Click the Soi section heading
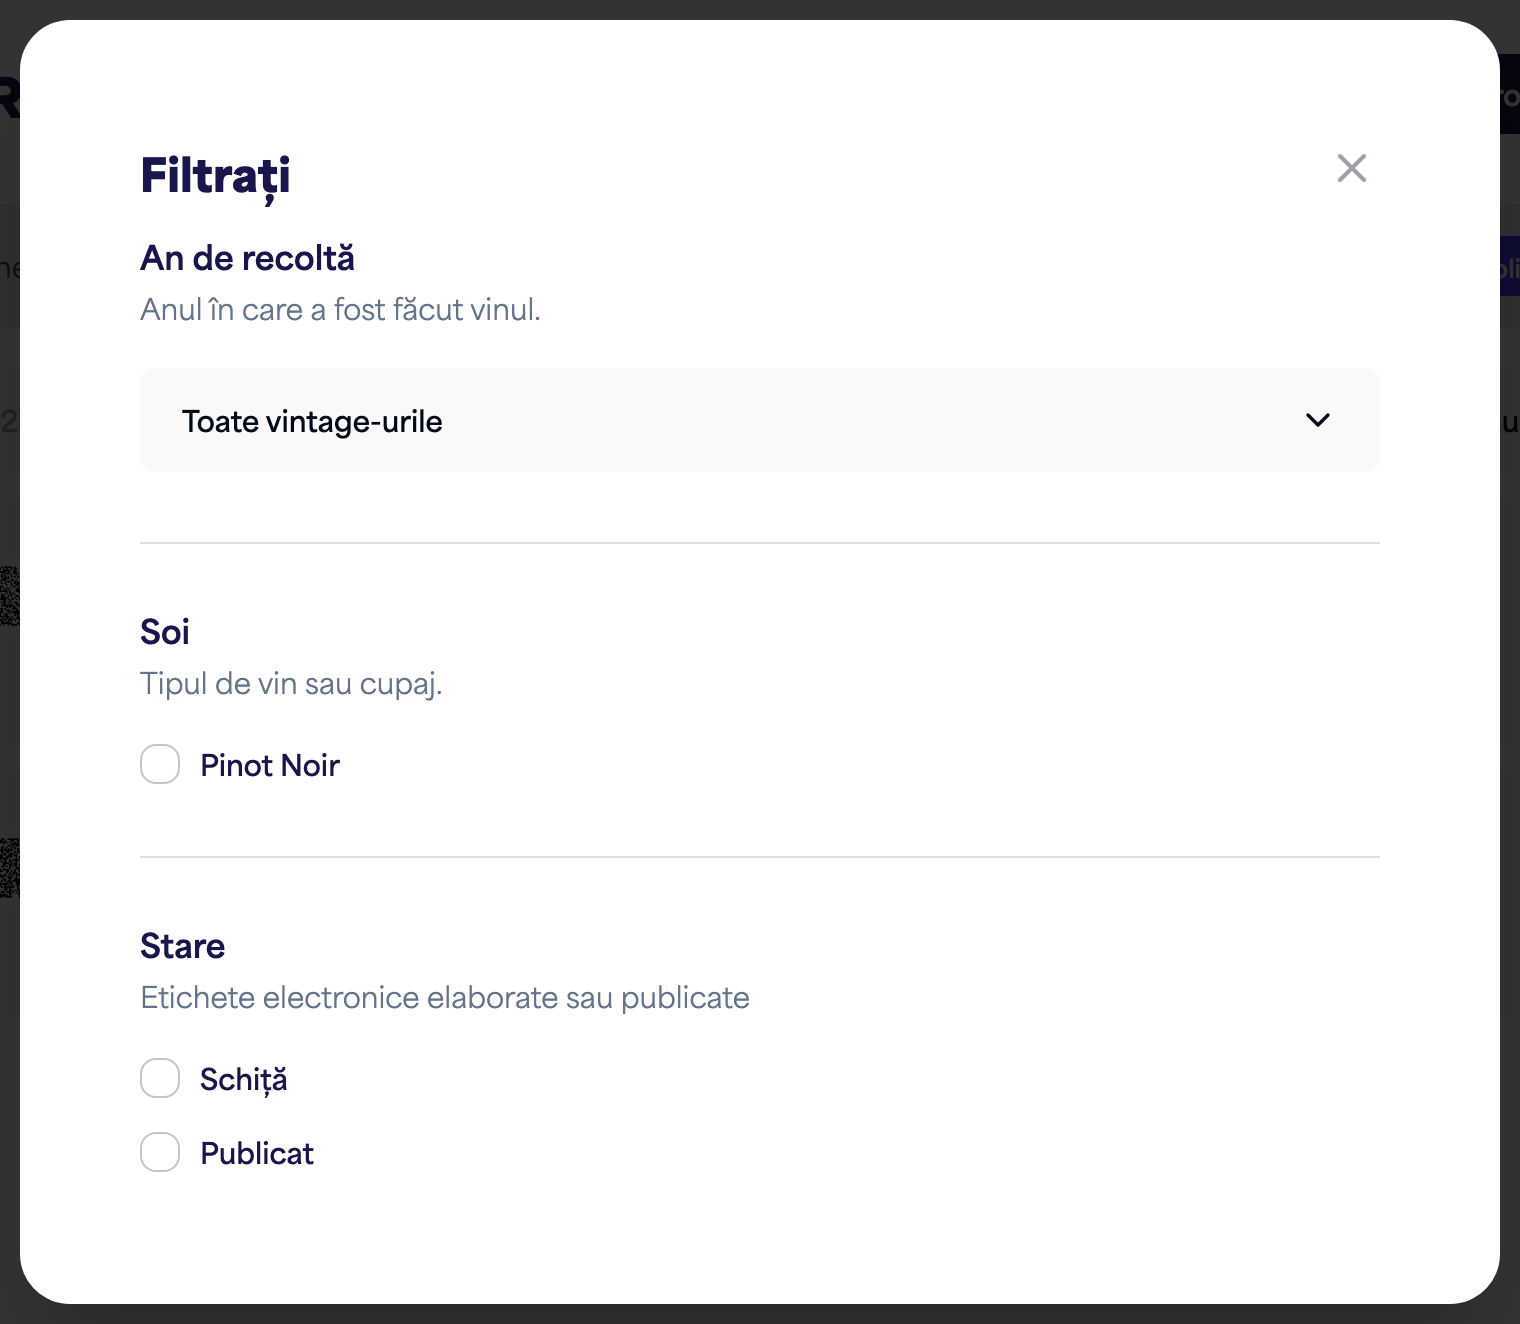The image size is (1520, 1324). tap(165, 632)
